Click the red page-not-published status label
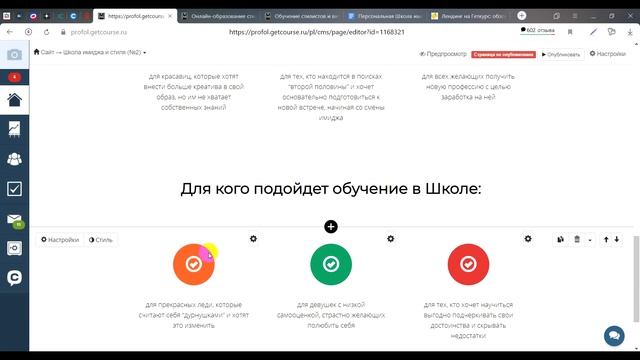The width and height of the screenshot is (640, 360). point(503,54)
